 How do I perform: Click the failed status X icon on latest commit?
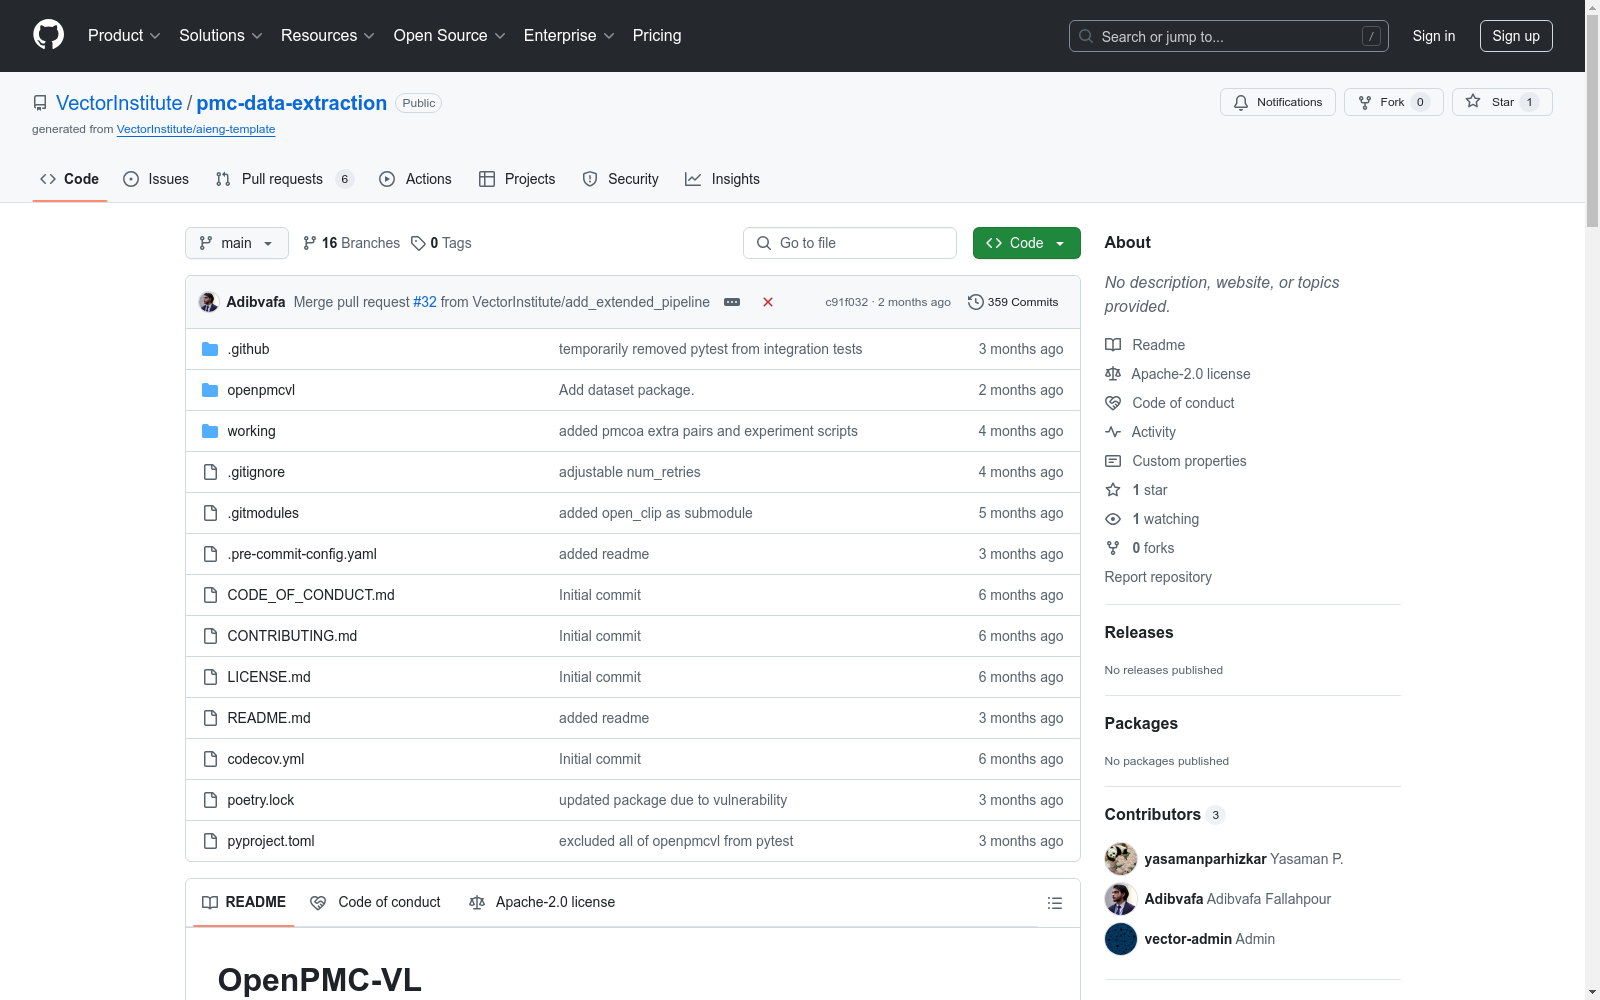point(768,302)
